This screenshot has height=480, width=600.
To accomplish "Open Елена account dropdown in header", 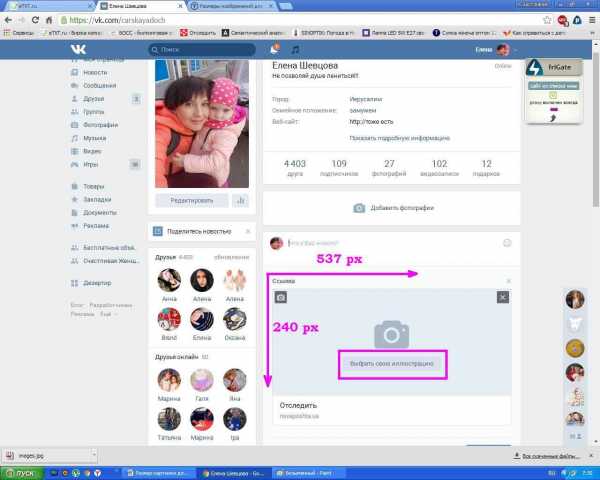I will [x=496, y=49].
